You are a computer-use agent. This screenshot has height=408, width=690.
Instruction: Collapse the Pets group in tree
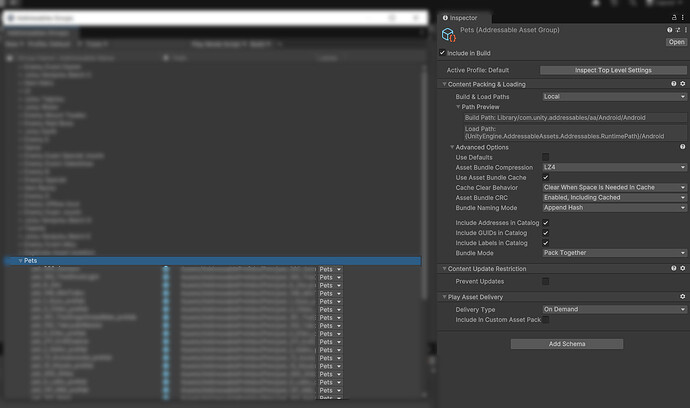[20, 261]
